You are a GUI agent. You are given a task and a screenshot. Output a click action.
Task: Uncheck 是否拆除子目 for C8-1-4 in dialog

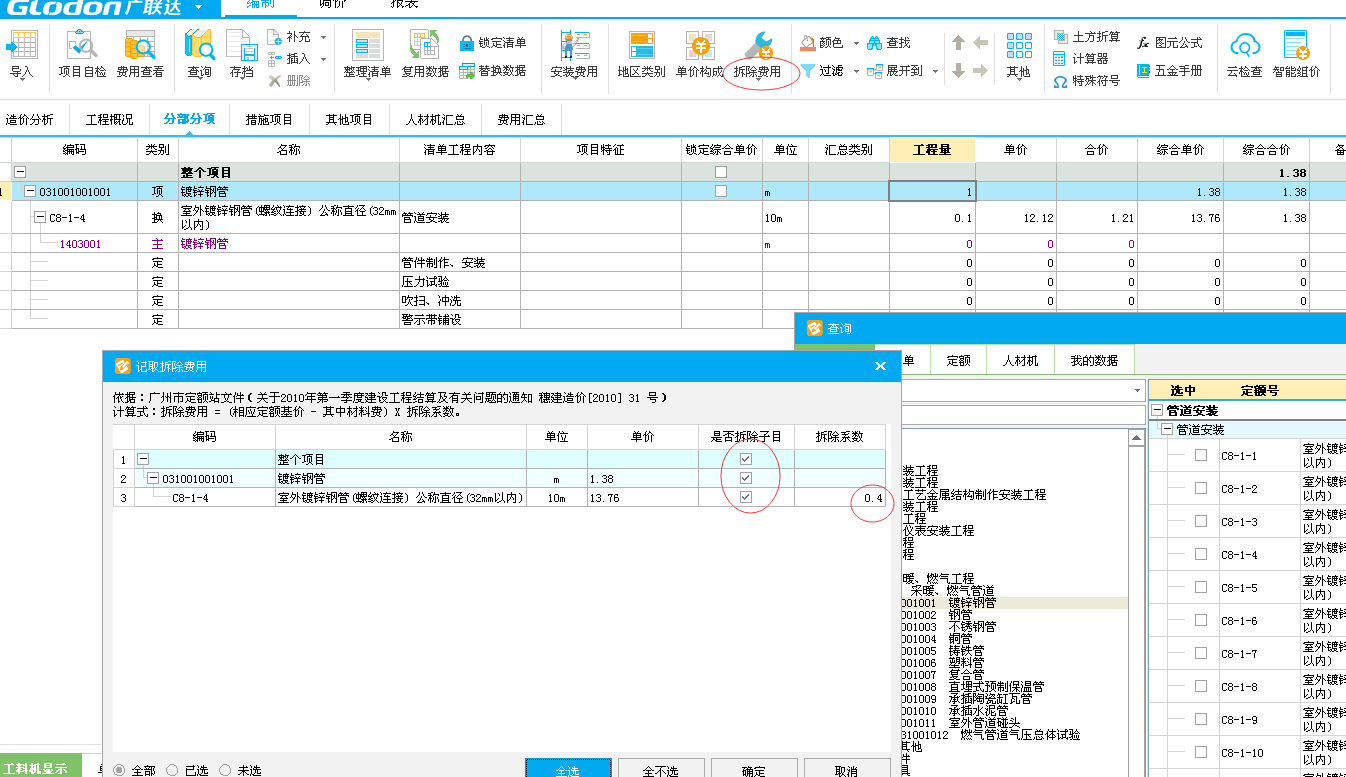click(745, 497)
